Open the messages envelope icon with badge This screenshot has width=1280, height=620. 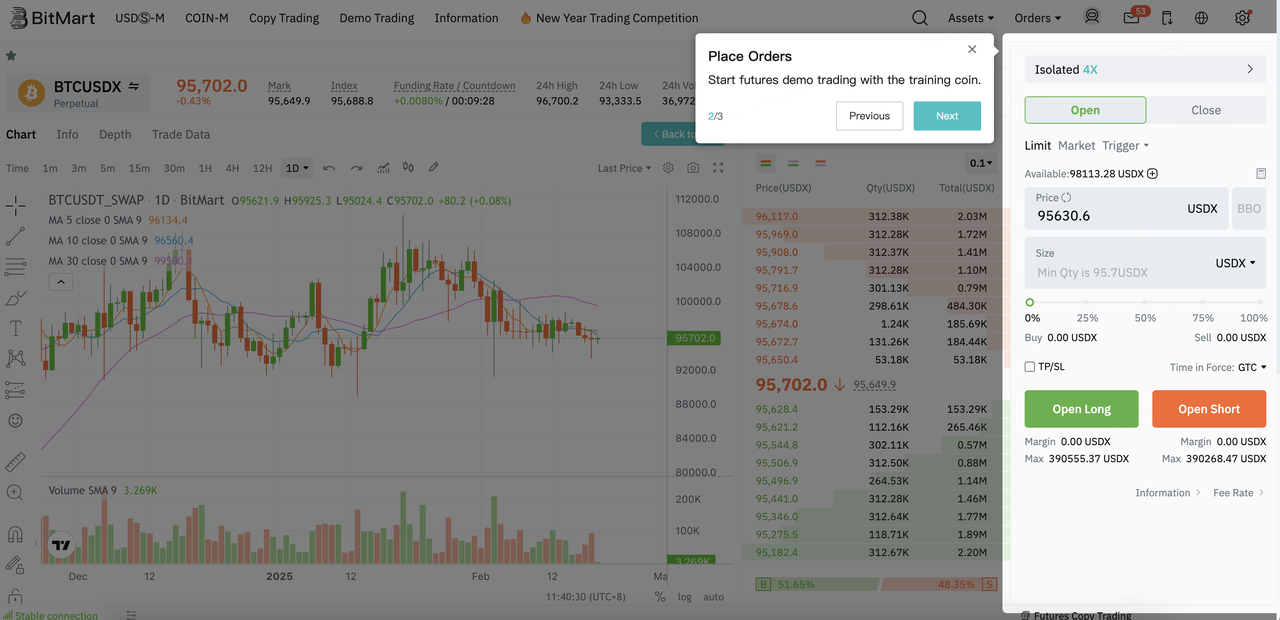coord(1131,18)
